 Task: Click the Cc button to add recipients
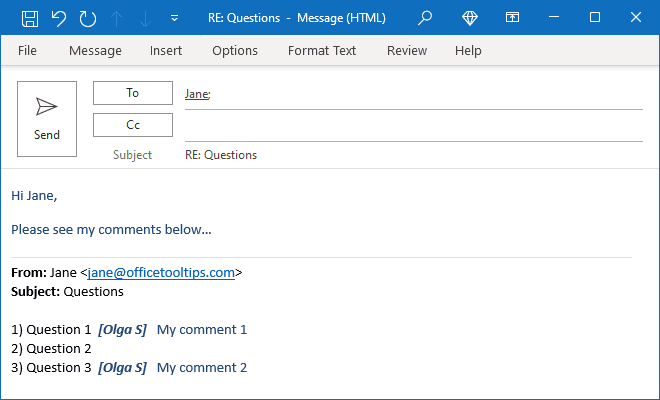point(133,125)
